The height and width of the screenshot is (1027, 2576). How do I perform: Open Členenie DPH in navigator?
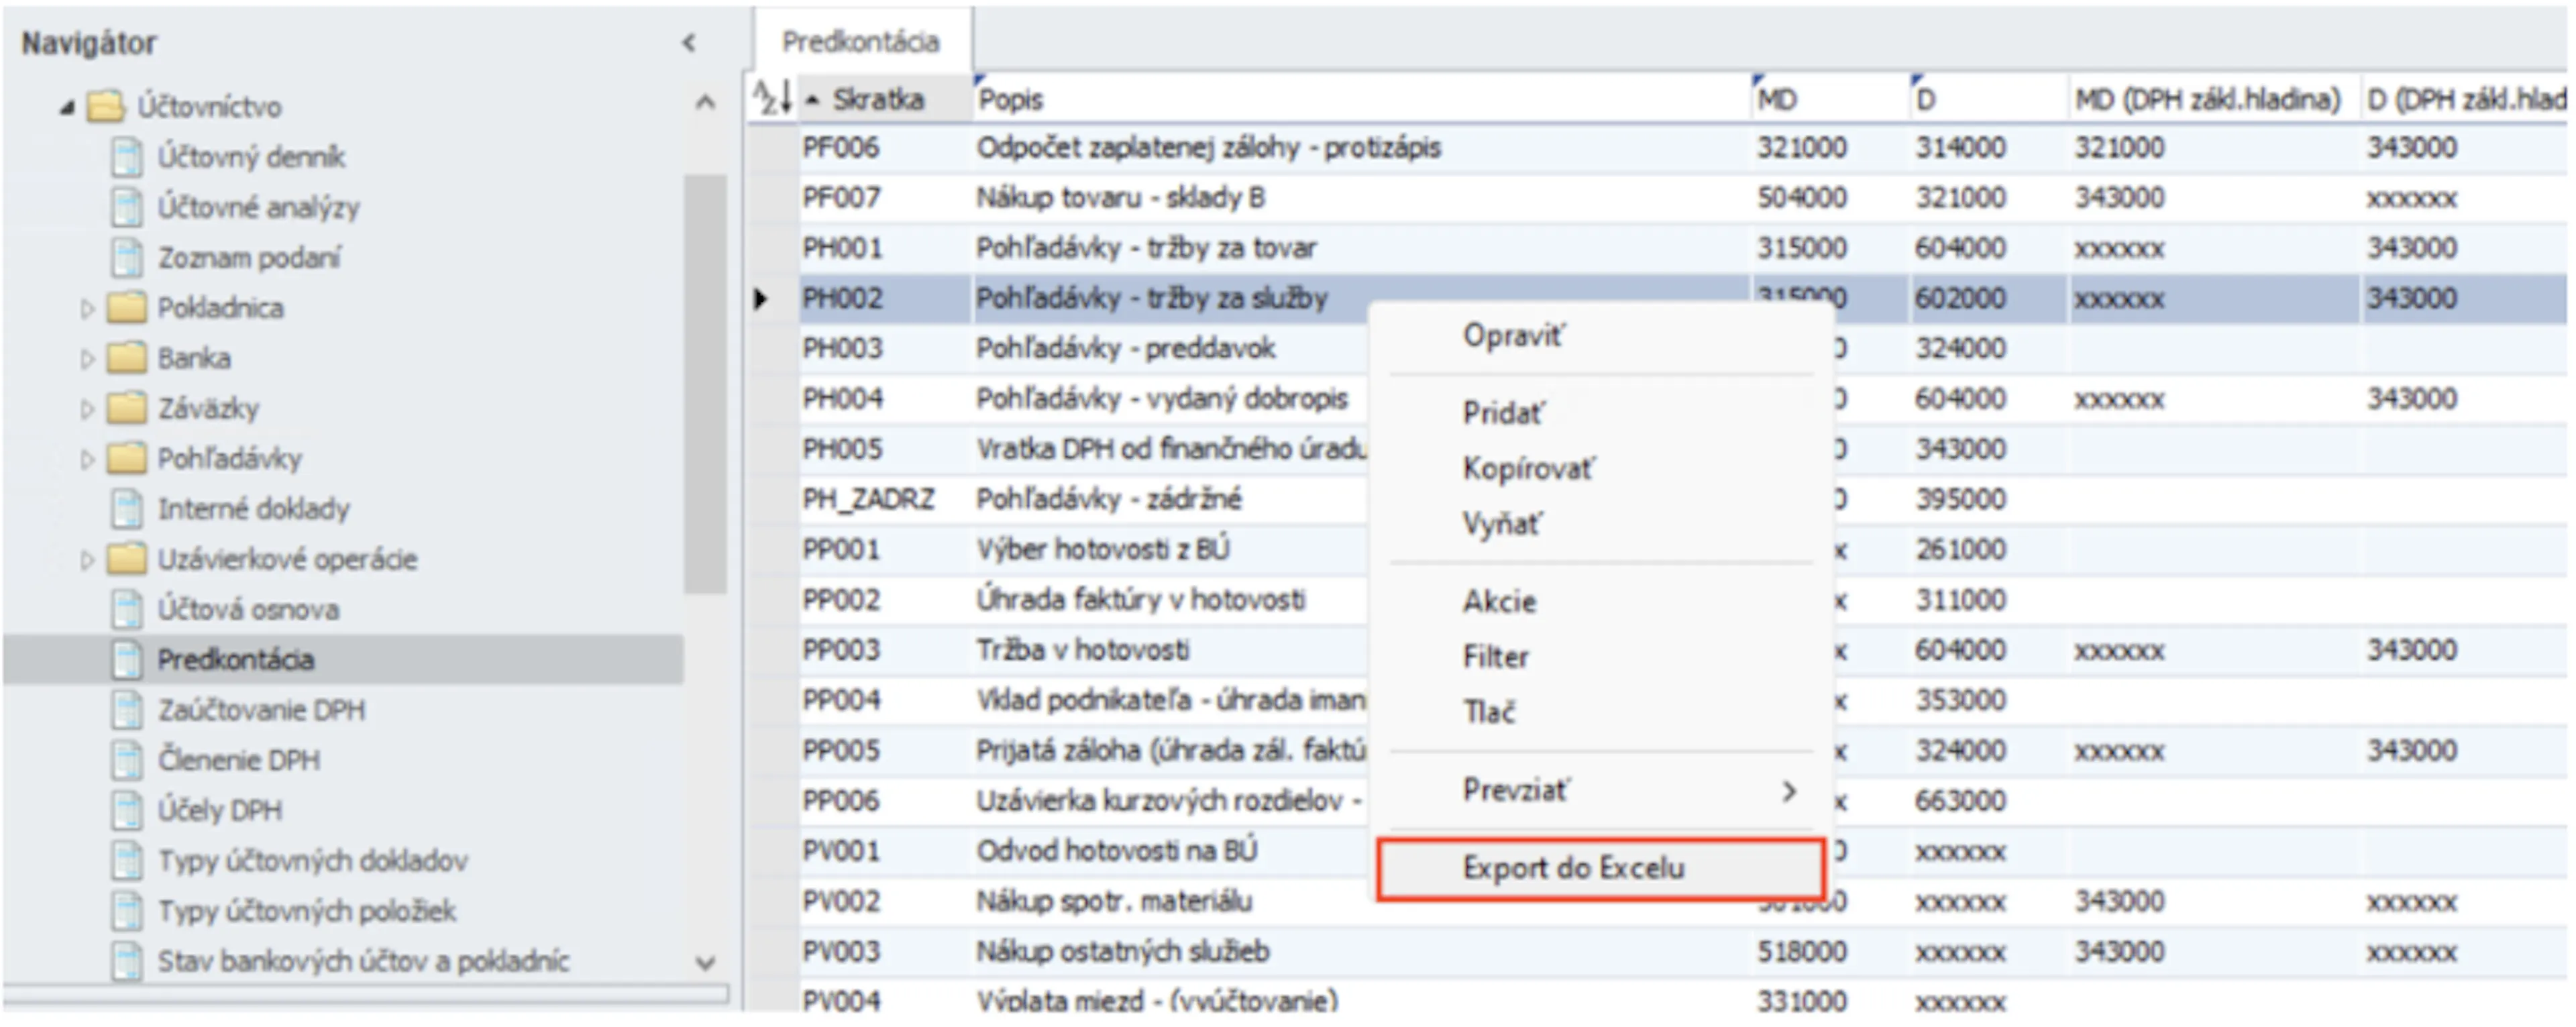[239, 760]
